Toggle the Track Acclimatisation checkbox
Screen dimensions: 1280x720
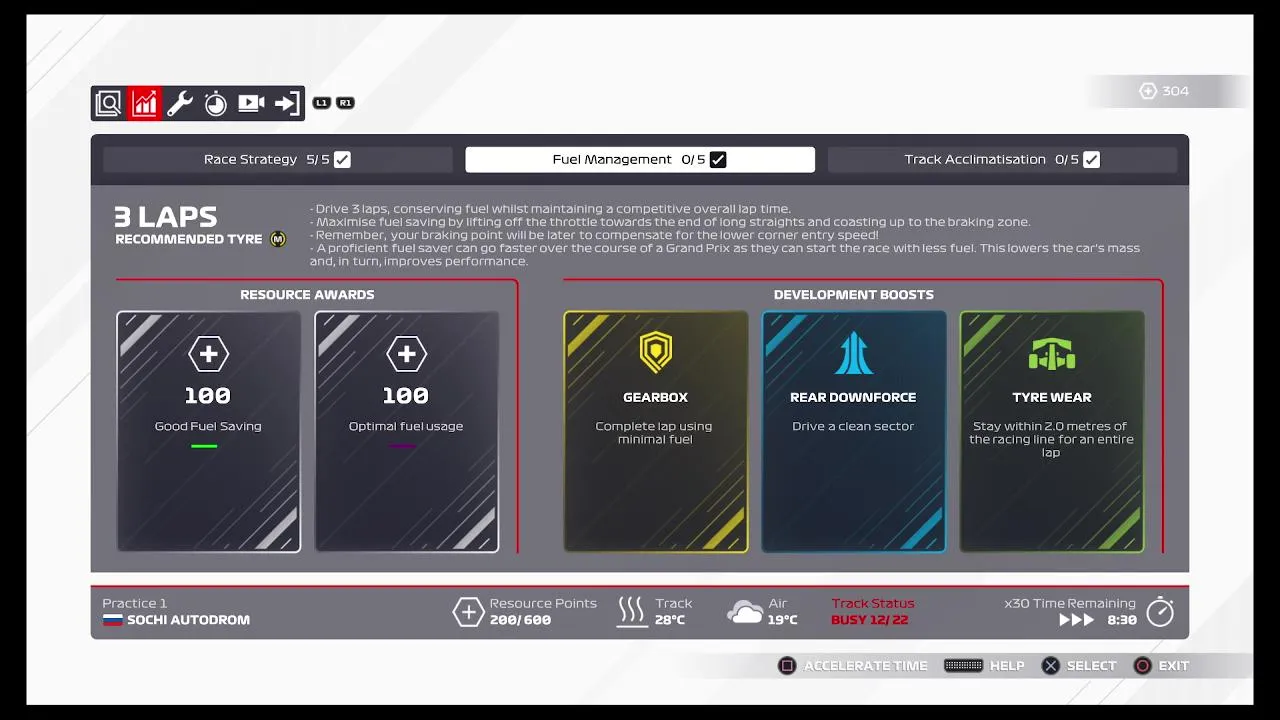1091,160
